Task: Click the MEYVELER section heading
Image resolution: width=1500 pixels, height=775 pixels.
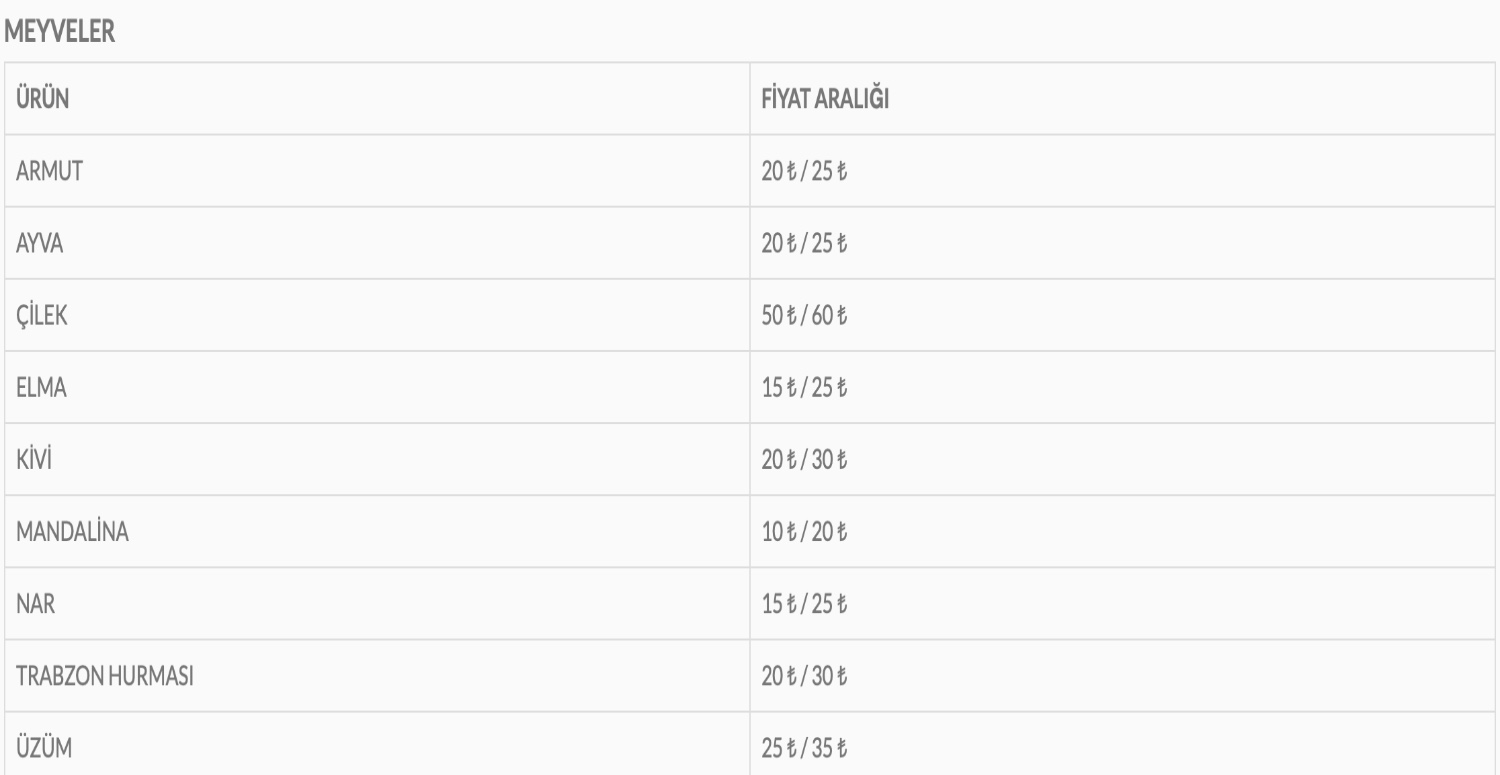Action: (61, 33)
